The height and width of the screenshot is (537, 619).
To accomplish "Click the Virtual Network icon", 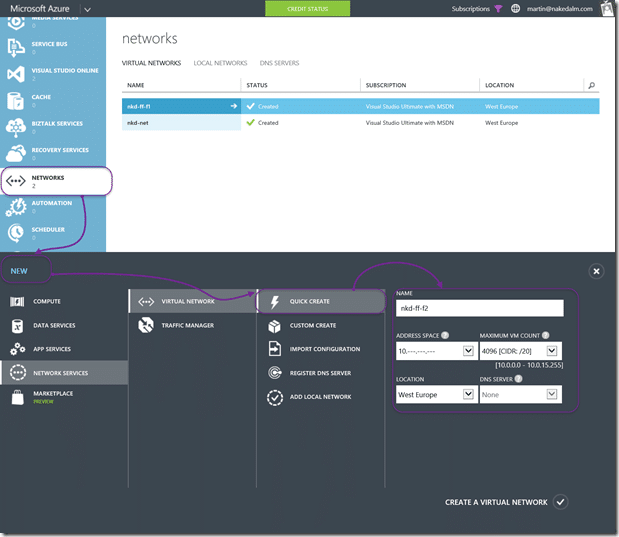I will tap(146, 302).
